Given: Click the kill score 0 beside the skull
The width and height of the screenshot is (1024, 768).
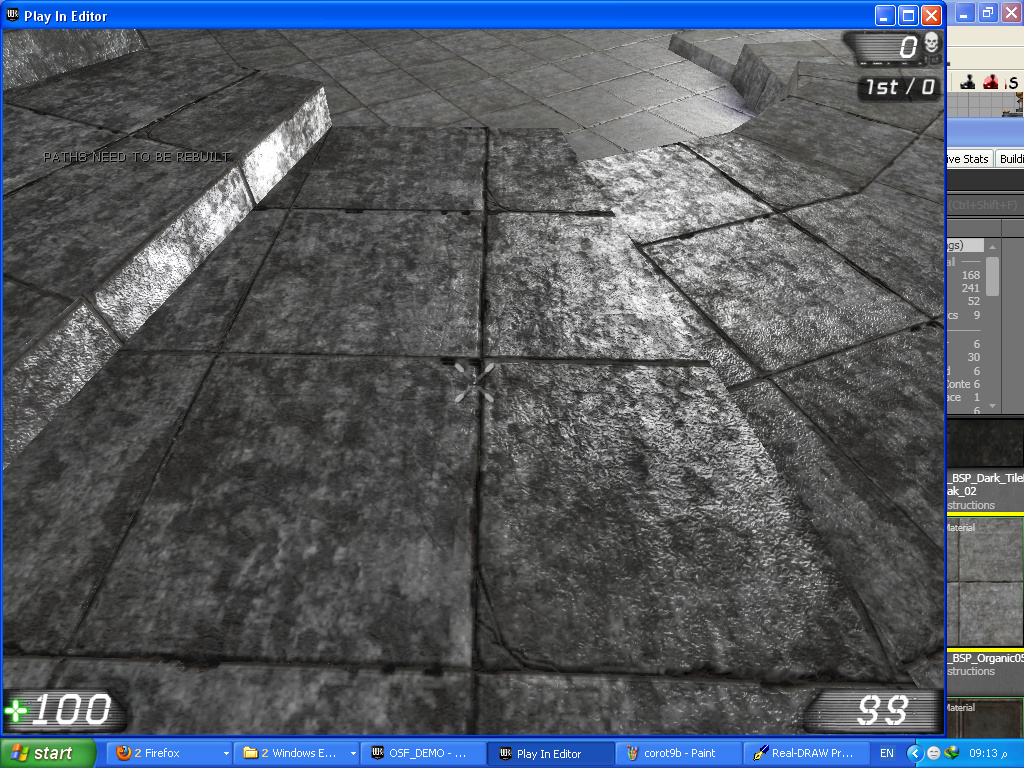Looking at the screenshot, I should (908, 47).
